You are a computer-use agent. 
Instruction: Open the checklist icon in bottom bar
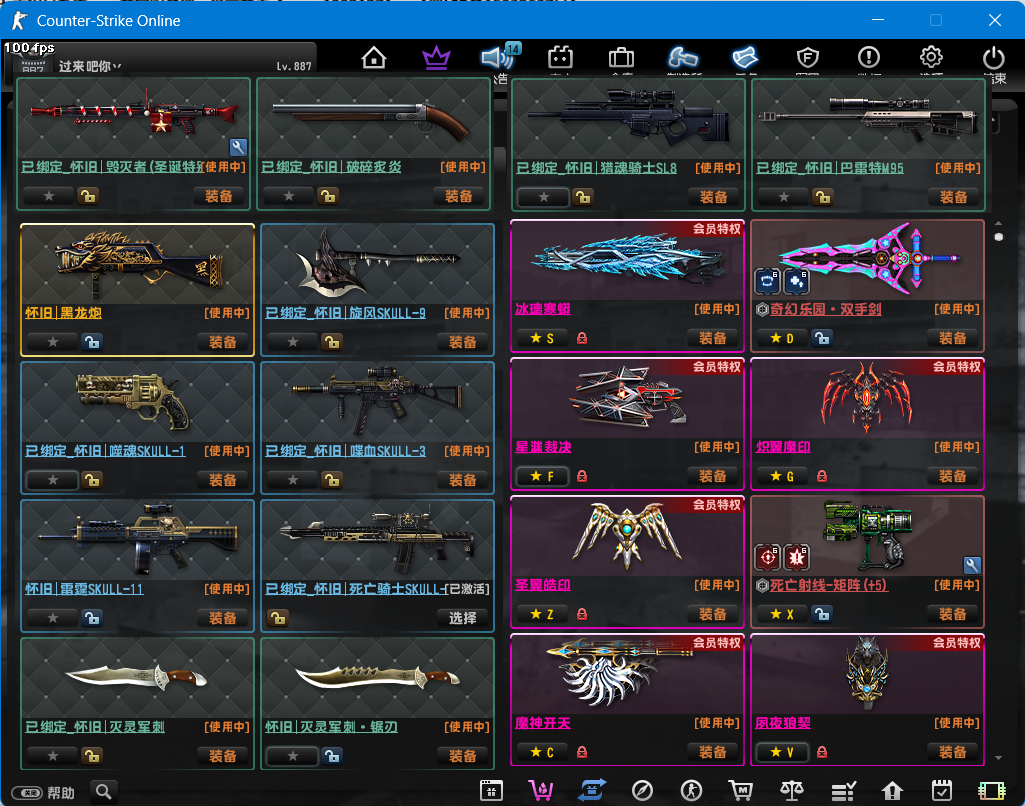[x=843, y=792]
